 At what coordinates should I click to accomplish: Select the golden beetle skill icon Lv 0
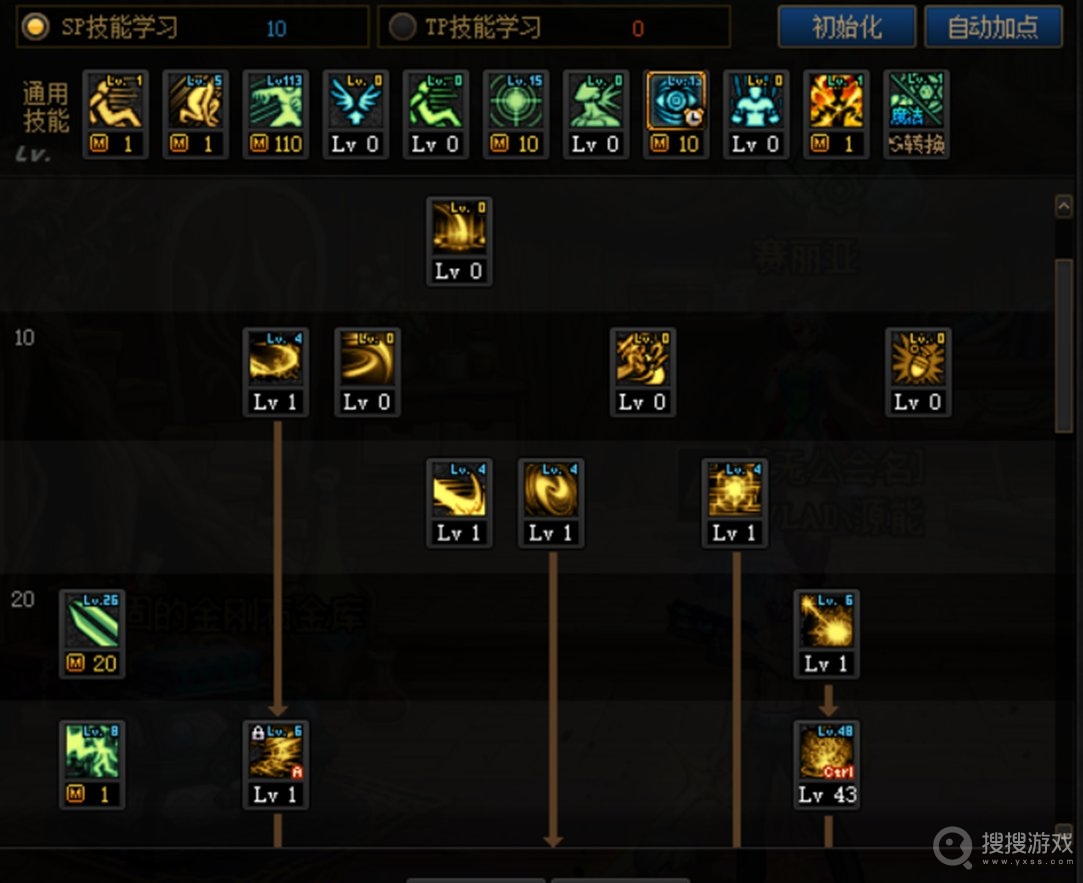tap(918, 372)
